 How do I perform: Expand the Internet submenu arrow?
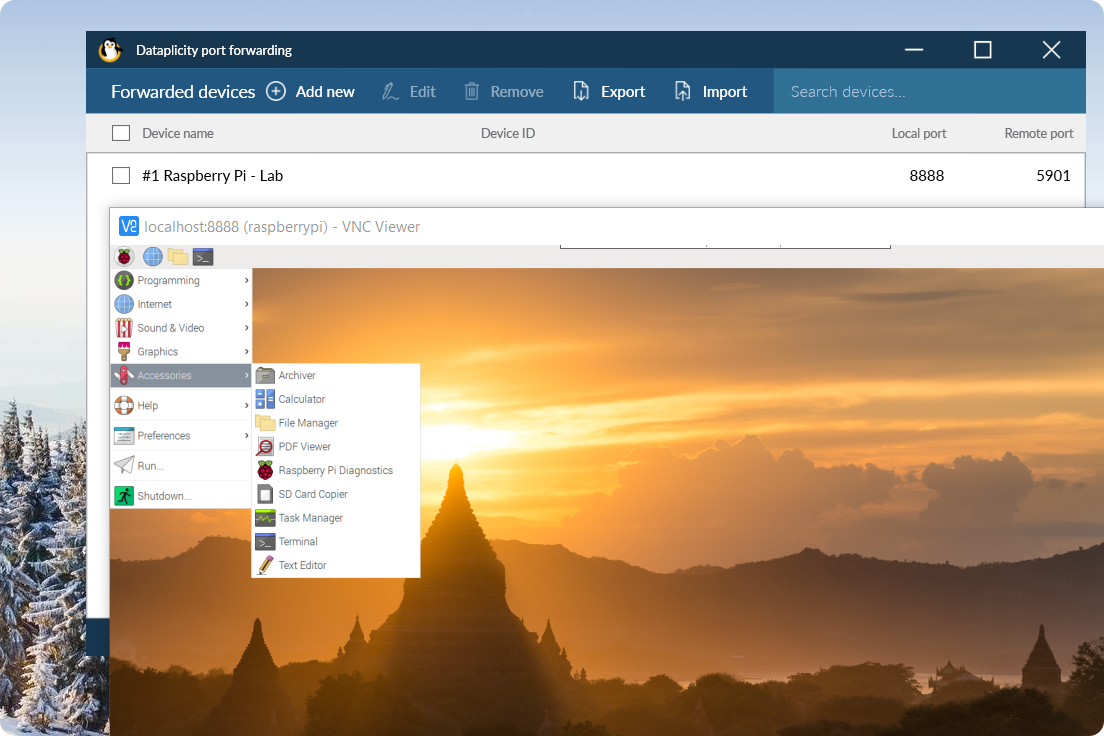(246, 304)
